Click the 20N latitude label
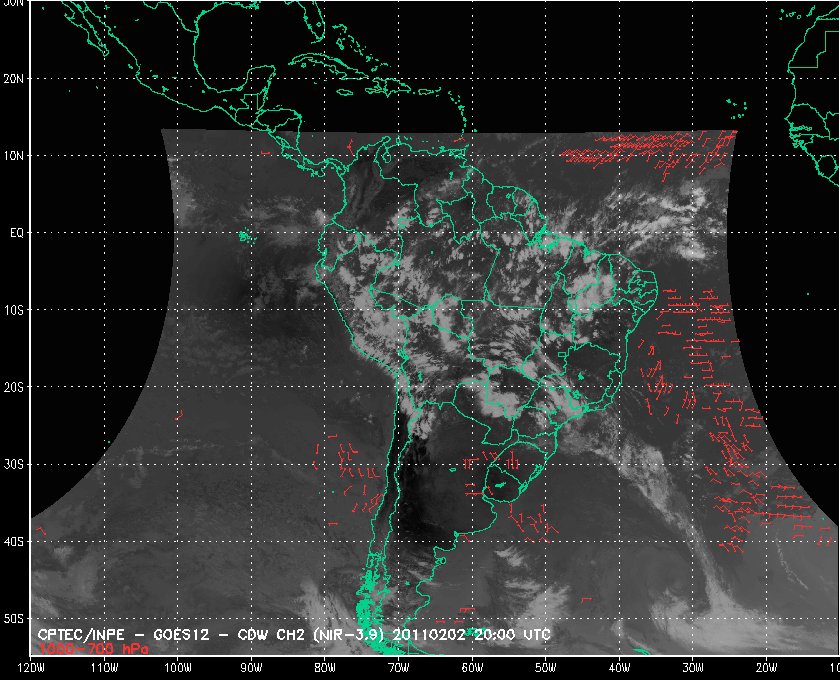Viewport: 840px width, 680px height. click(13, 79)
